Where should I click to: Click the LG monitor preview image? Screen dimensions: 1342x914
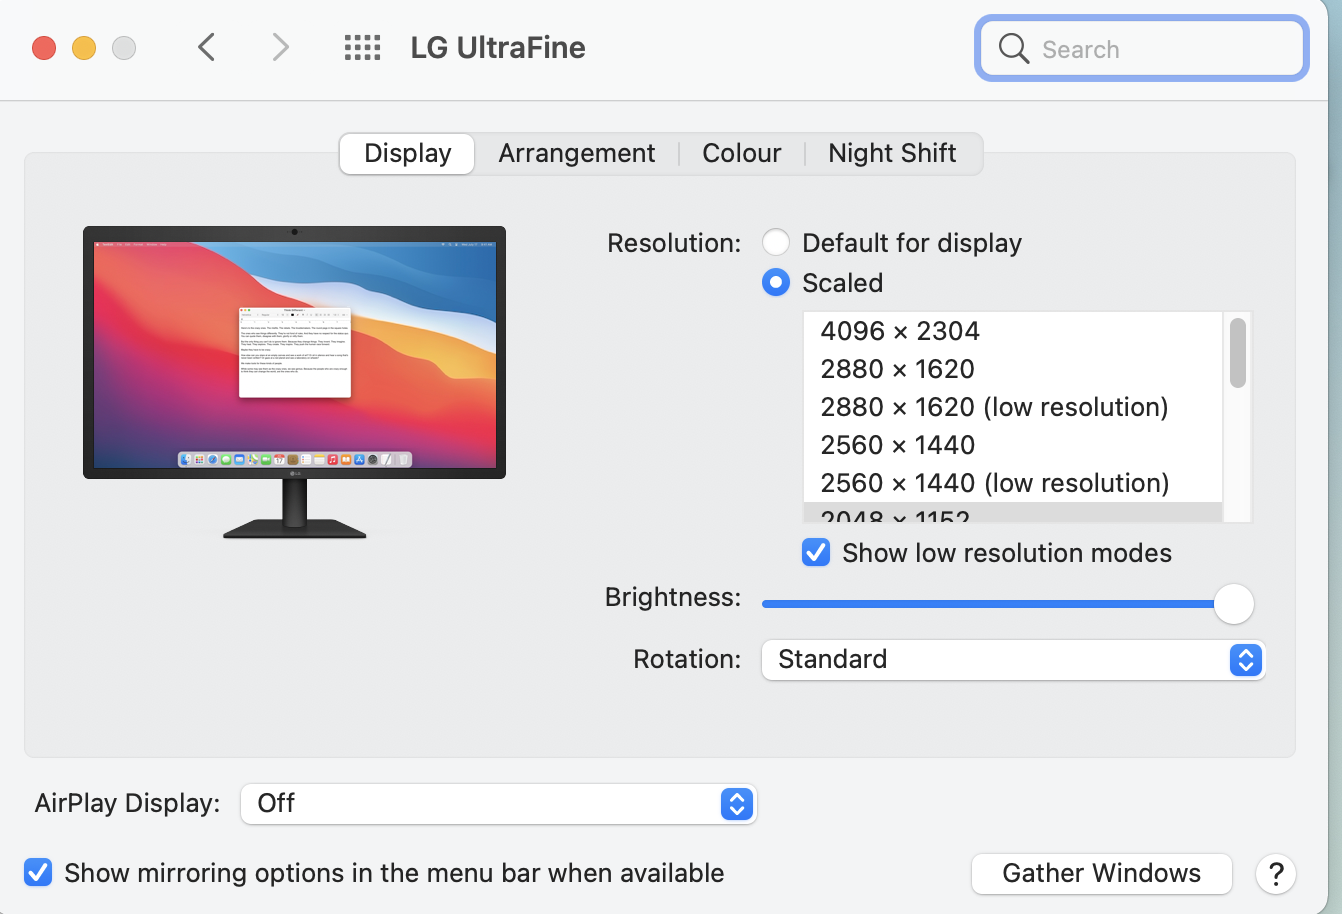click(294, 382)
